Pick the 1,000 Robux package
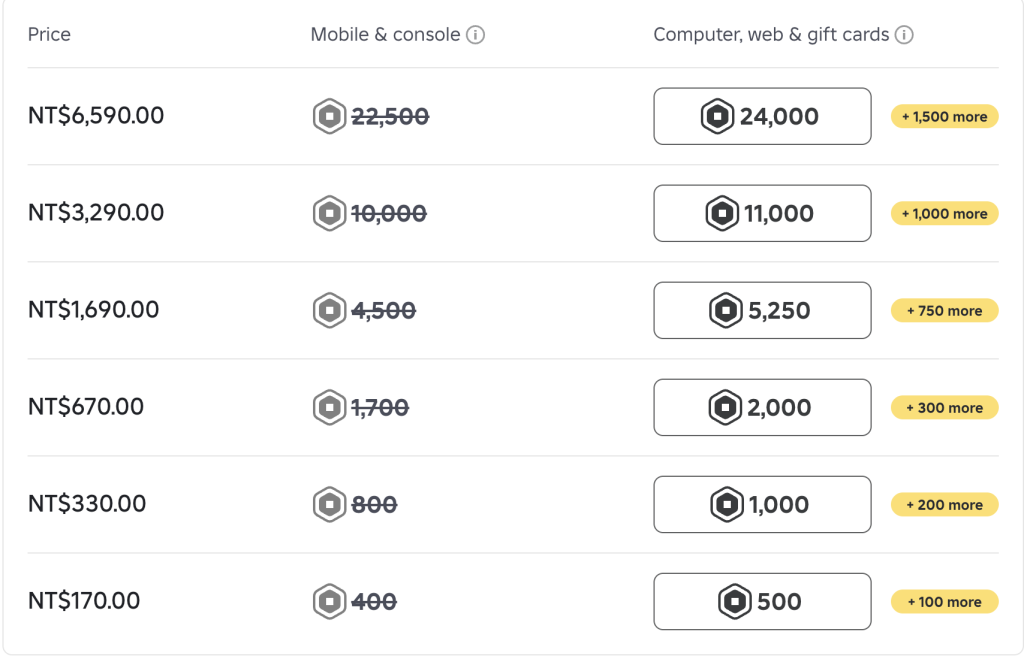 point(762,504)
